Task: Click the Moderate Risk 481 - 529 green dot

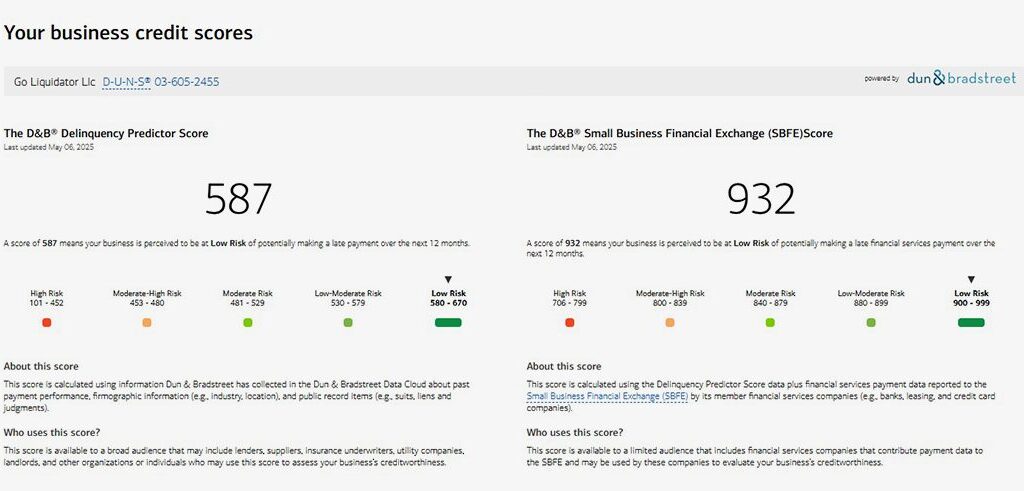Action: coord(247,323)
